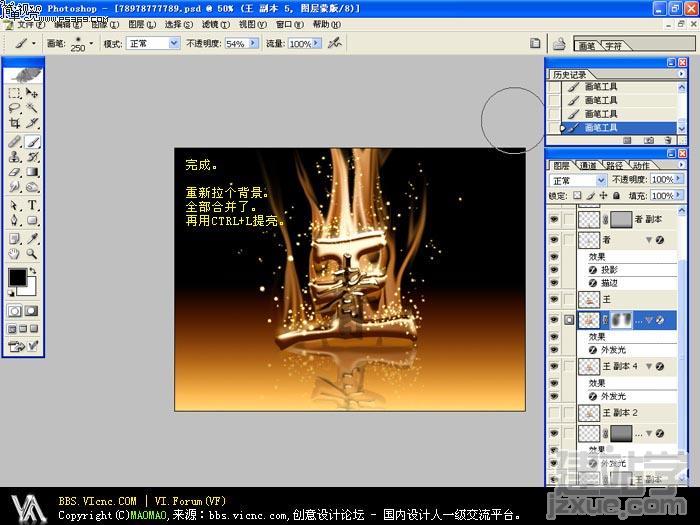Select the Sponge tool in the toolbox
The image size is (700, 525).
pyautogui.click(x=32, y=187)
